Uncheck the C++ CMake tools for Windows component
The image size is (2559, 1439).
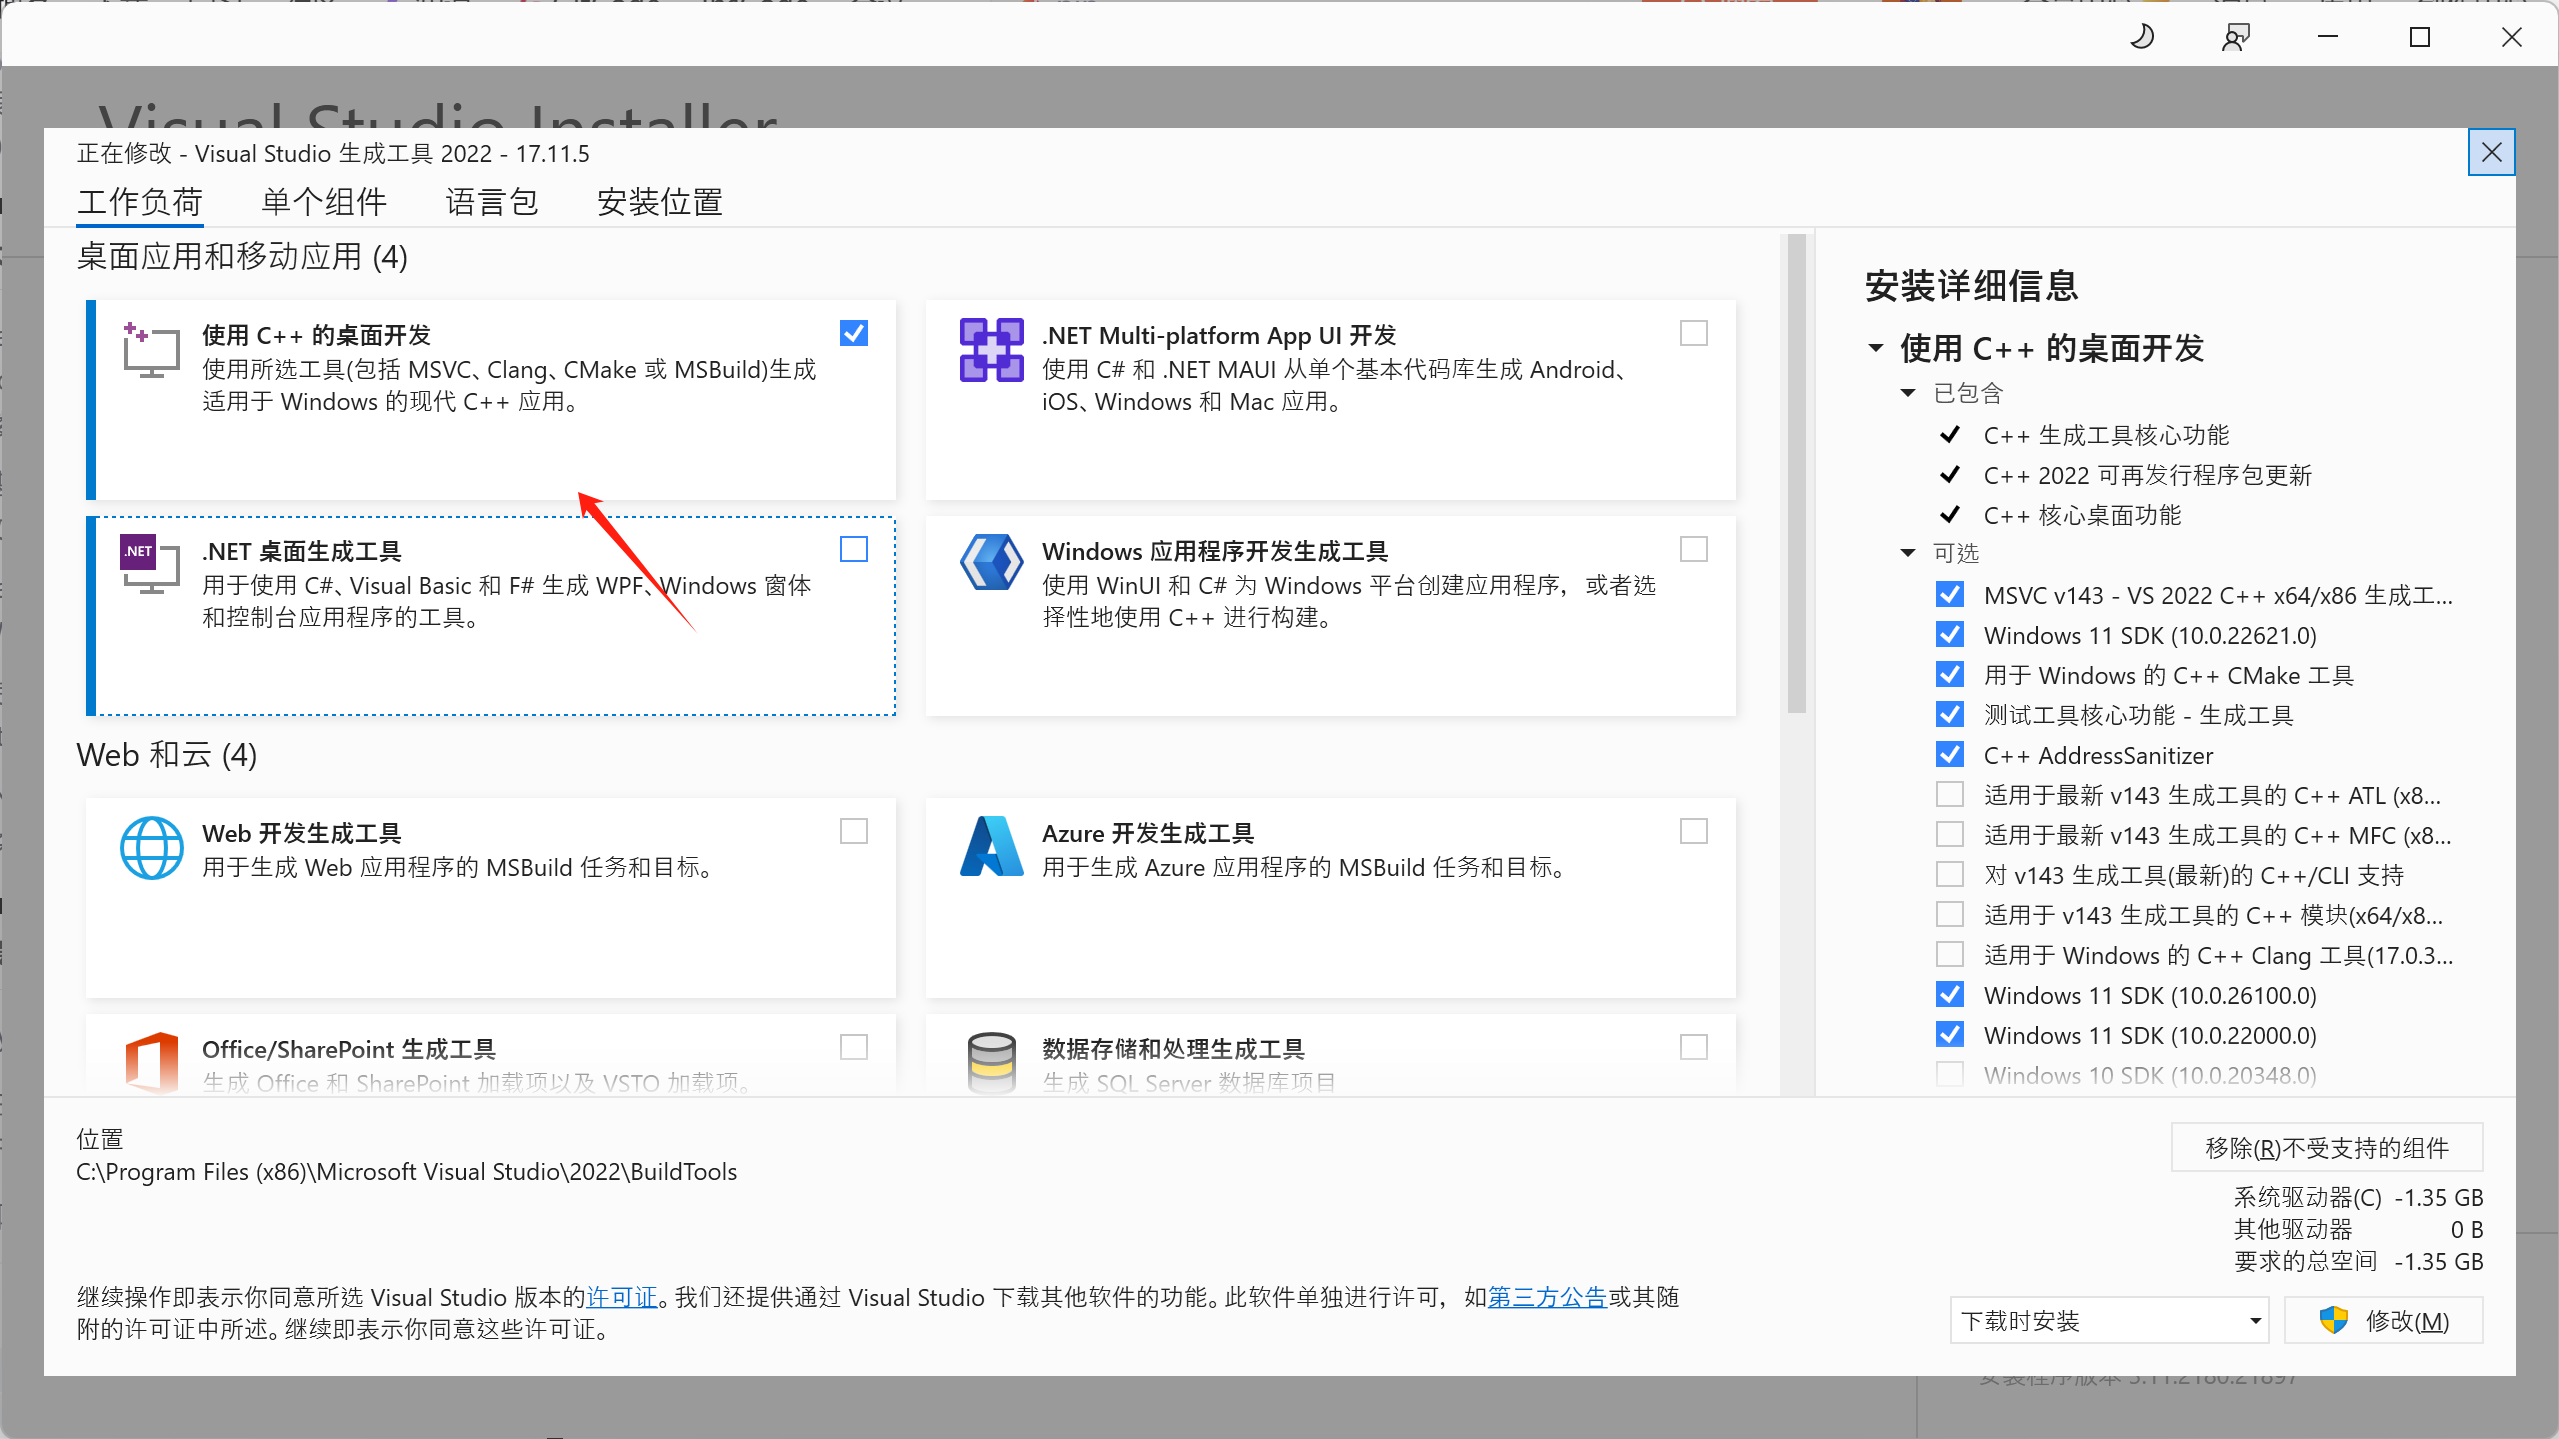[1950, 675]
